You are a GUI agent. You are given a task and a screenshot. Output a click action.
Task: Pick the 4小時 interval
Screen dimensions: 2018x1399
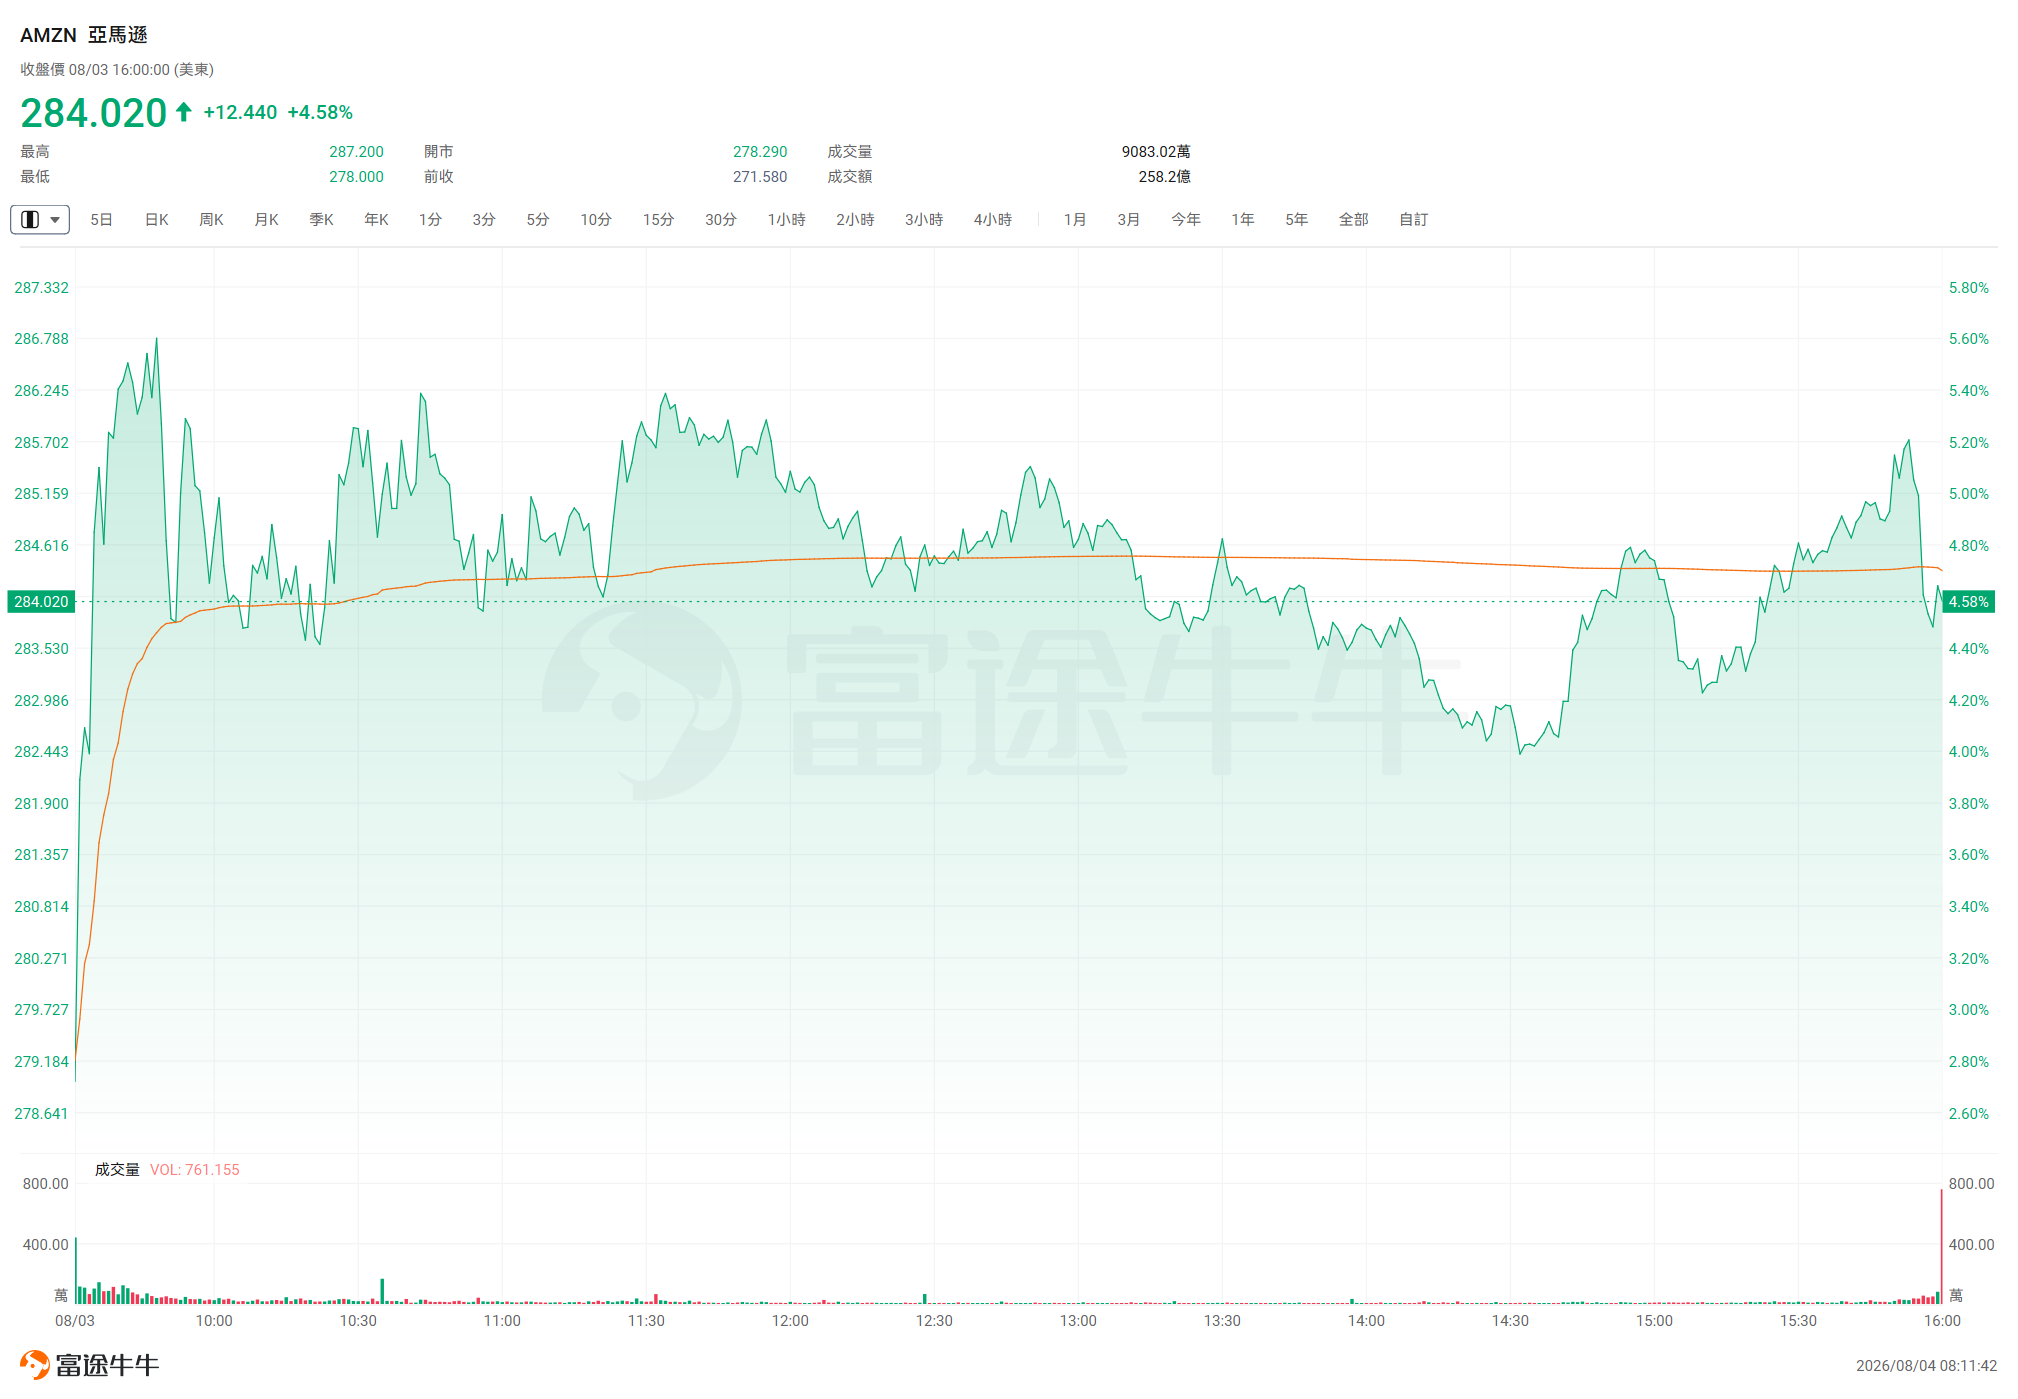[x=993, y=219]
